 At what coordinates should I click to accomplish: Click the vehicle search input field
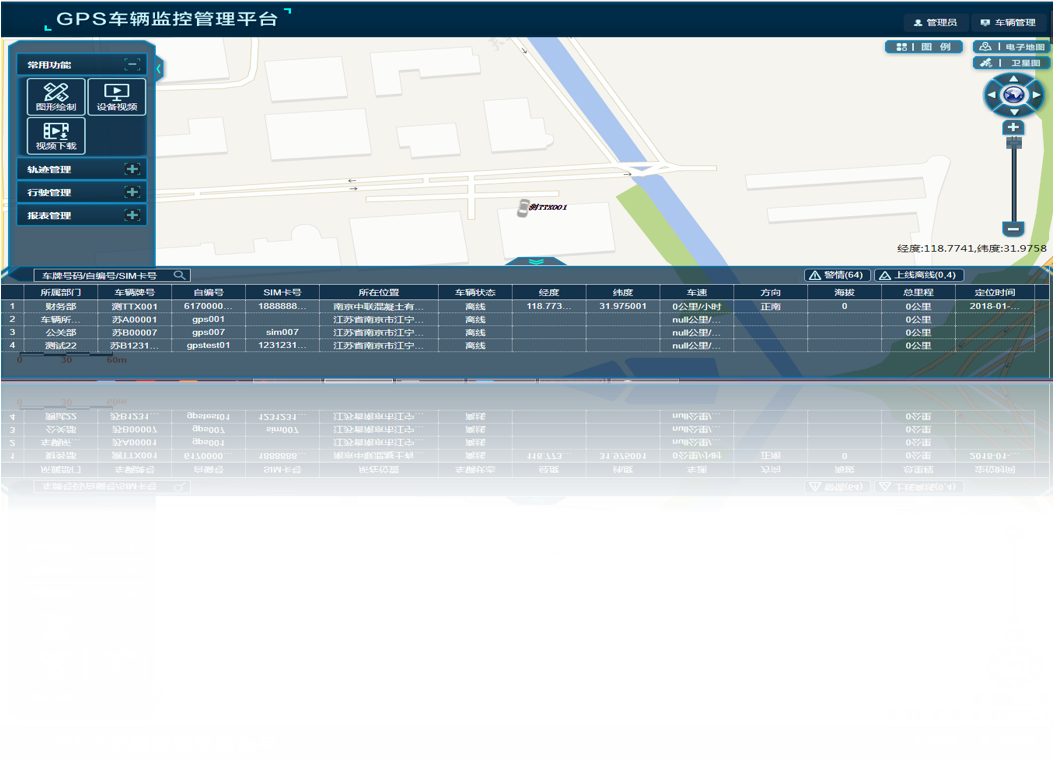pos(100,275)
